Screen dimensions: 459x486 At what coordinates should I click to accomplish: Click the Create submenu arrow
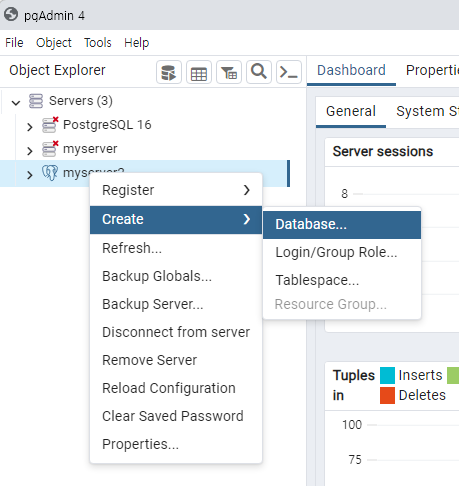tap(247, 219)
